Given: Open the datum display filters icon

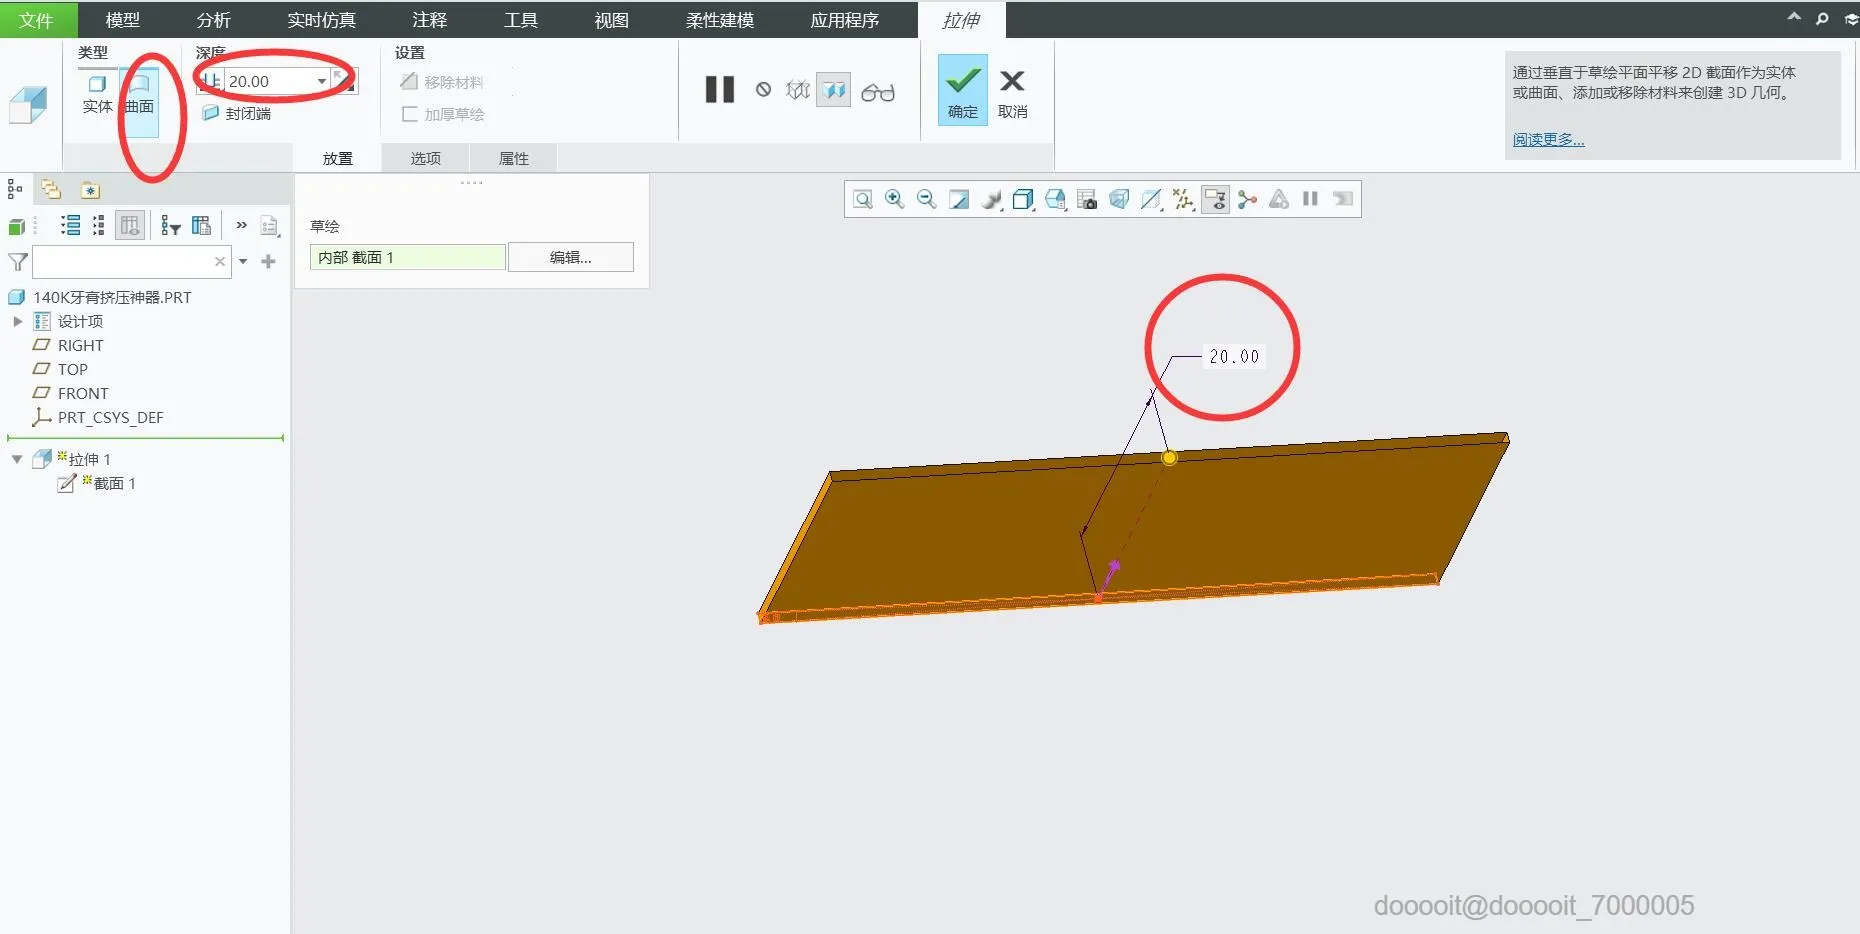Looking at the screenshot, I should tap(1151, 199).
